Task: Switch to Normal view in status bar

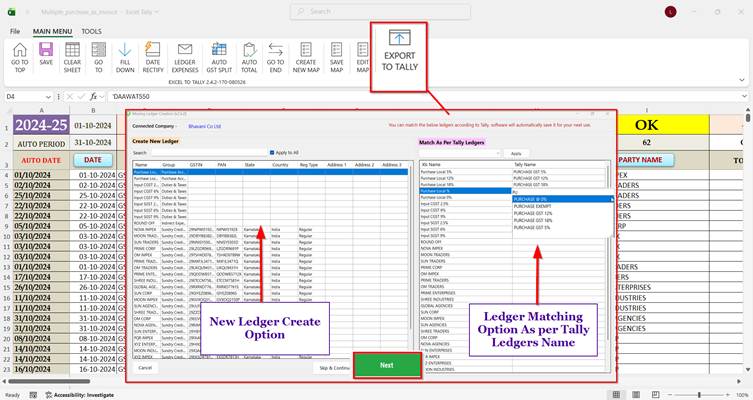Action: [x=616, y=395]
